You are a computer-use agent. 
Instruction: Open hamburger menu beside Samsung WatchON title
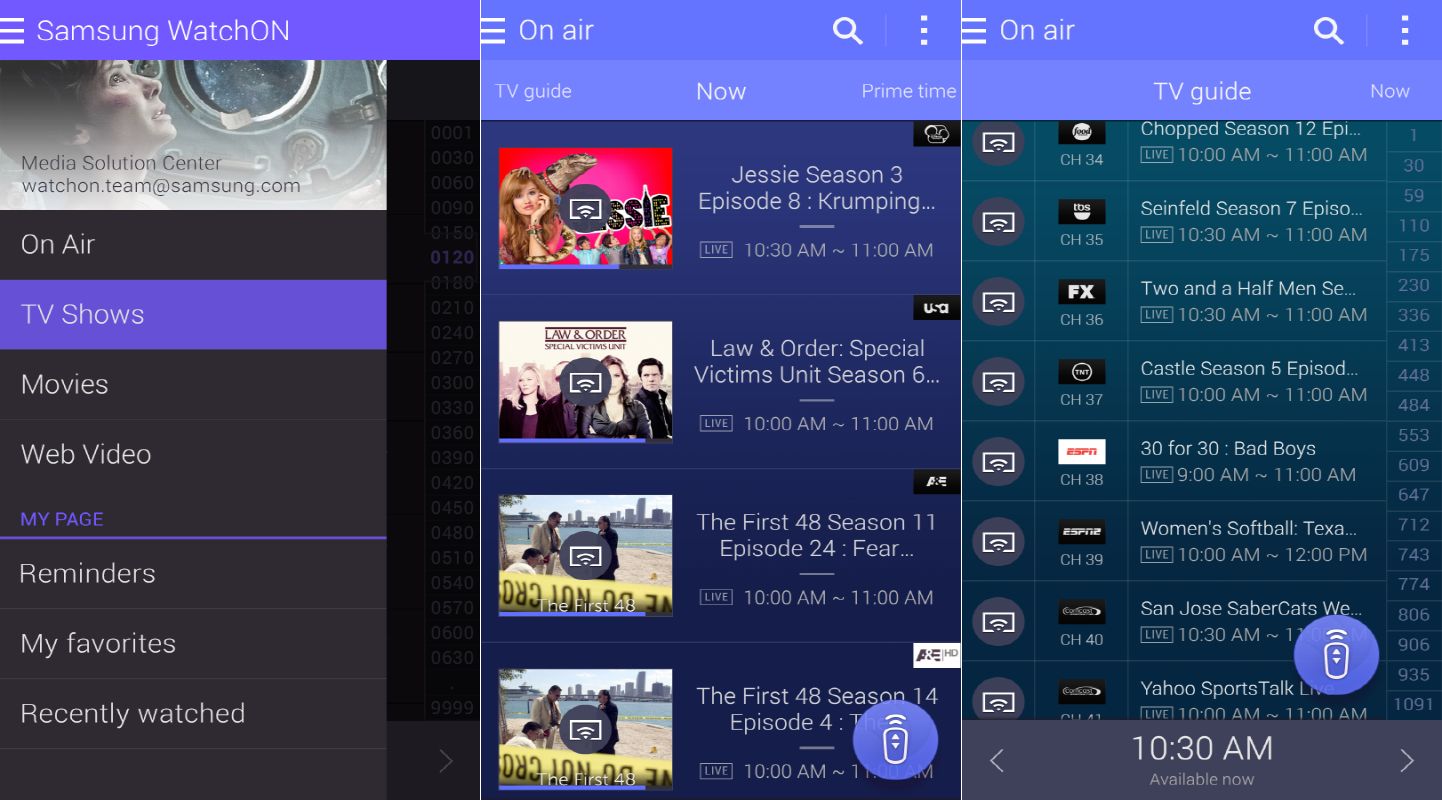(13, 31)
